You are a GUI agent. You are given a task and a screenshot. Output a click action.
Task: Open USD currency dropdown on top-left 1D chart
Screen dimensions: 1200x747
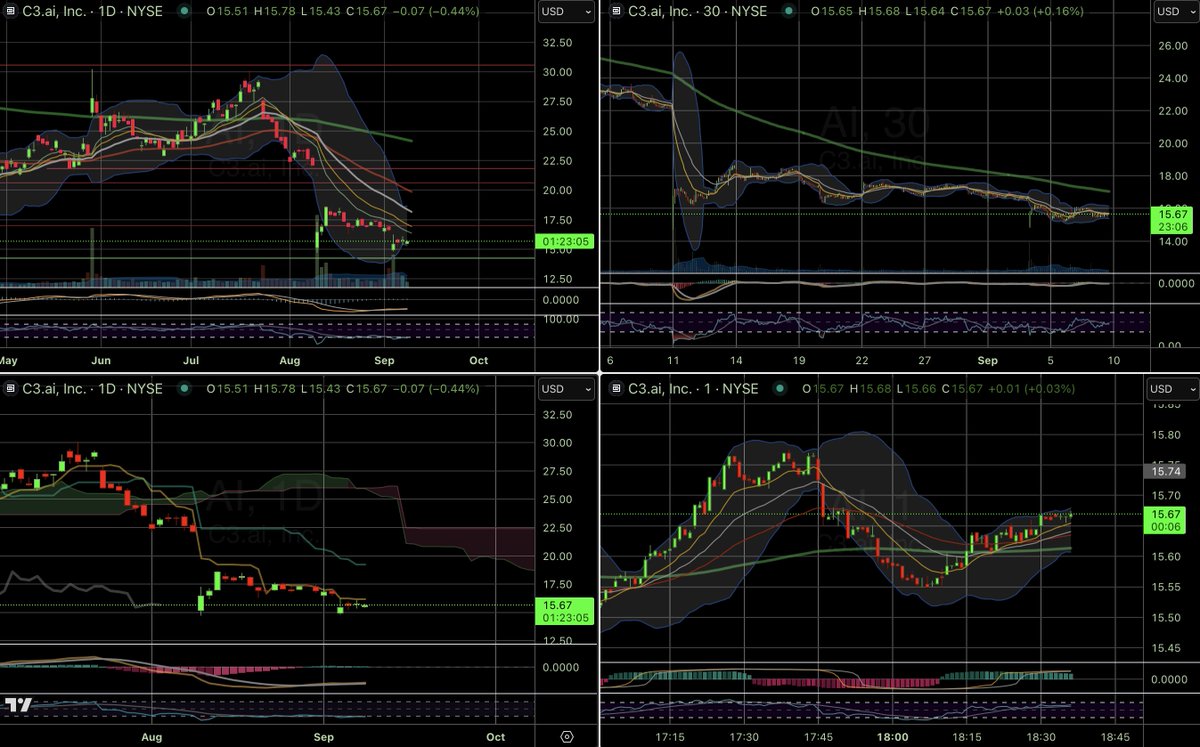pos(566,12)
